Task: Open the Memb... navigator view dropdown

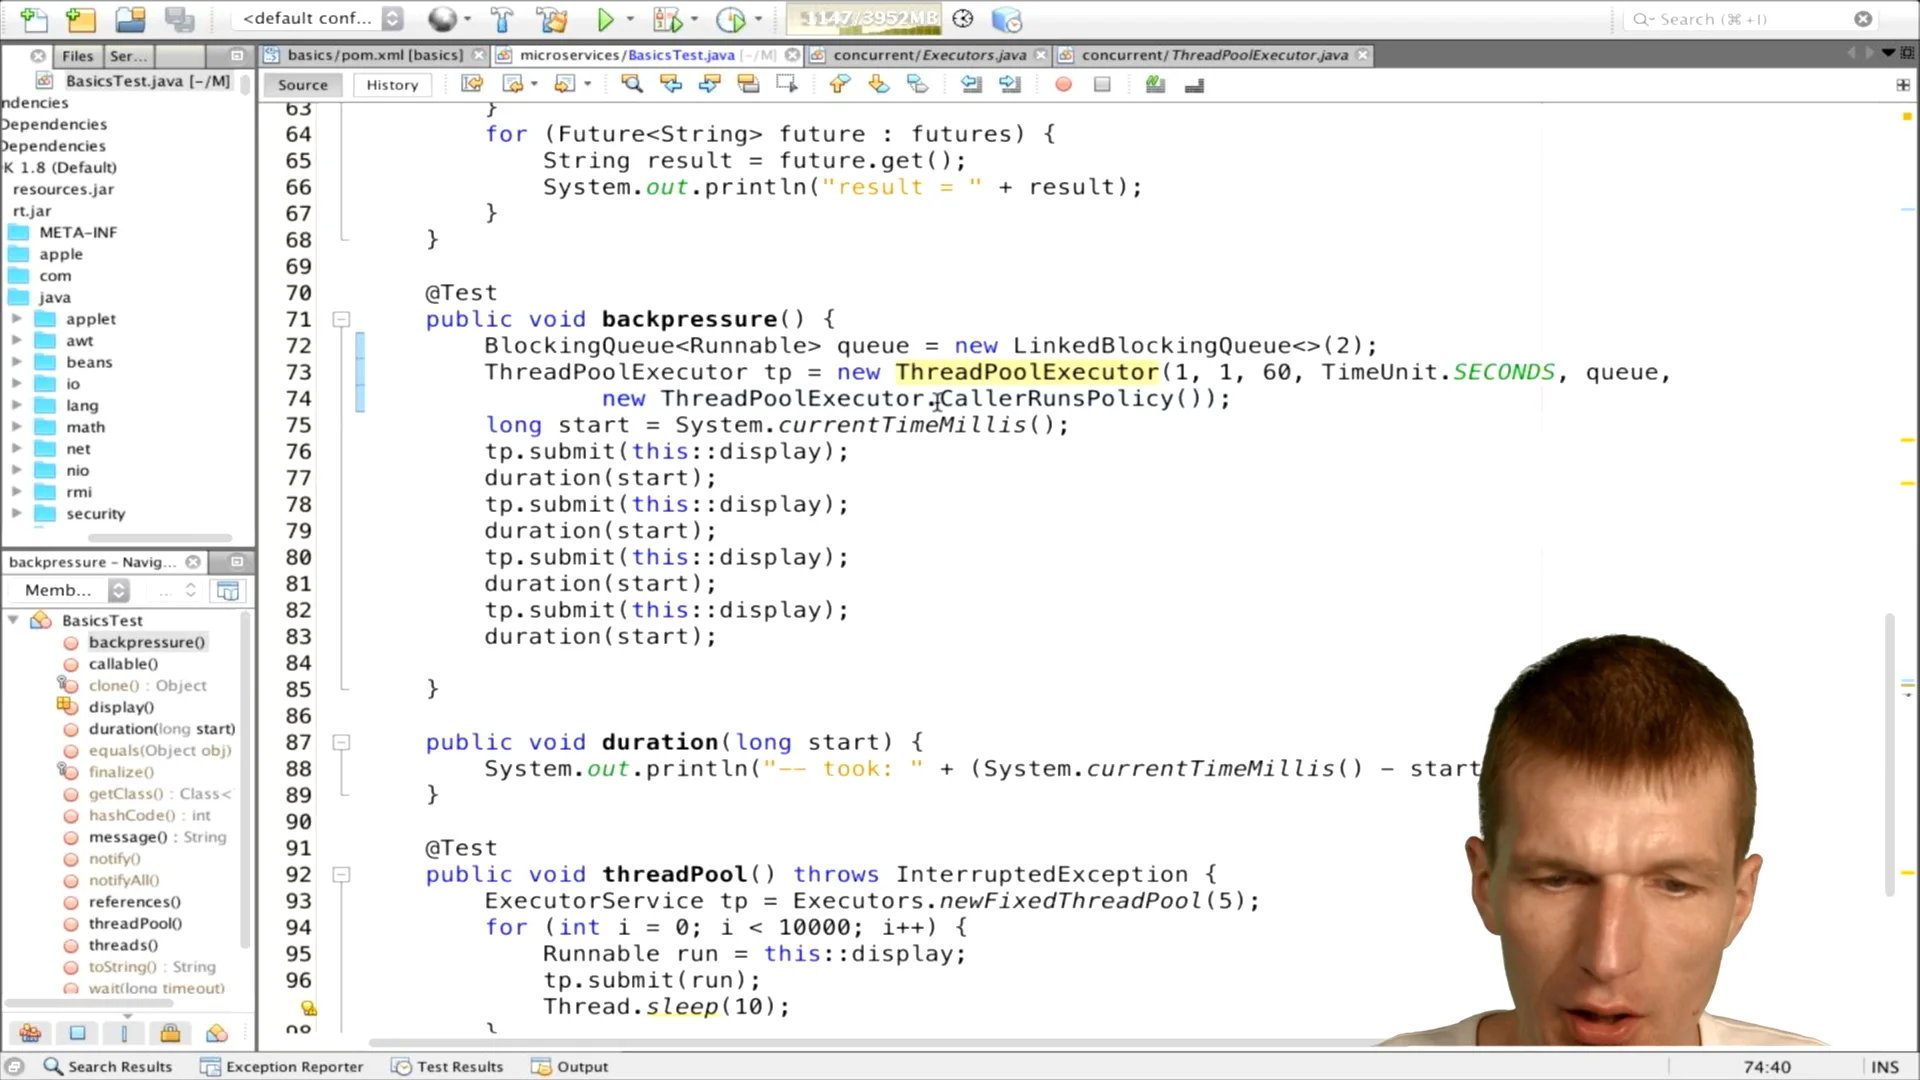Action: [76, 590]
